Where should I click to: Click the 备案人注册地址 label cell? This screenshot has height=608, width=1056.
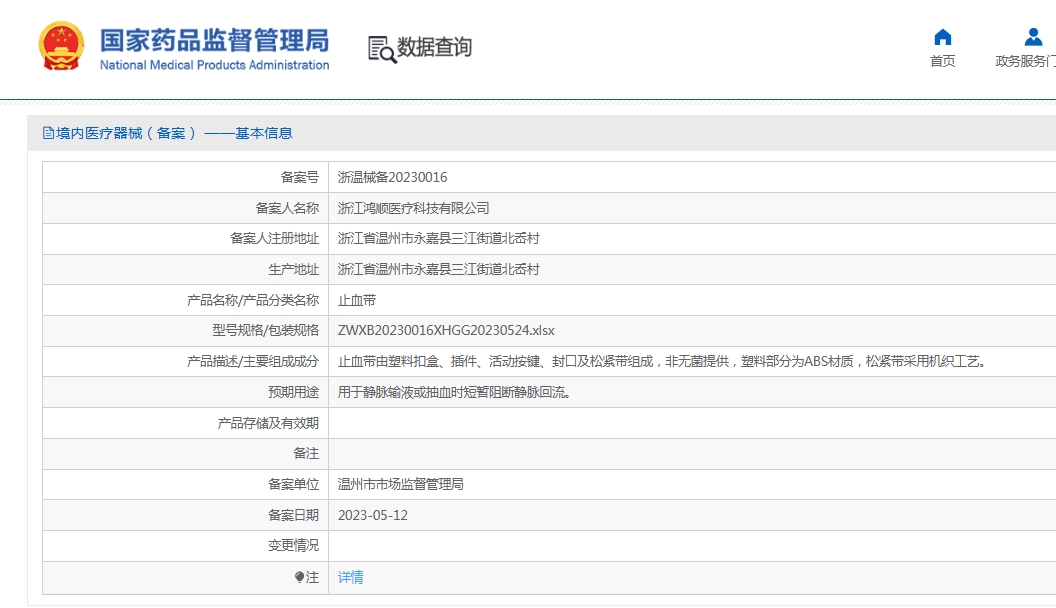coord(185,238)
